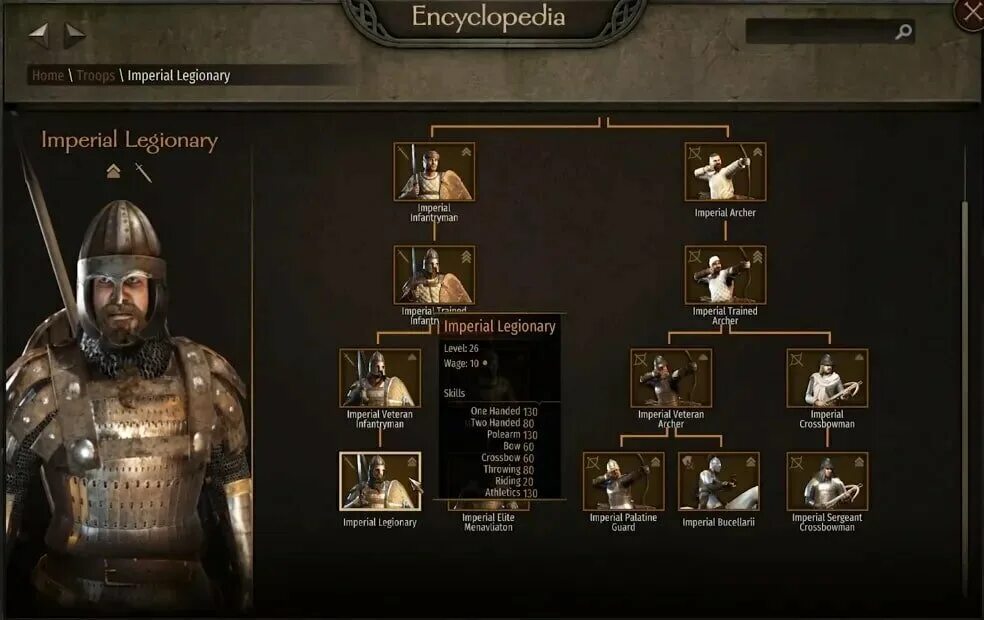Select Imperial Veteran Infantryman portrait

(380, 378)
